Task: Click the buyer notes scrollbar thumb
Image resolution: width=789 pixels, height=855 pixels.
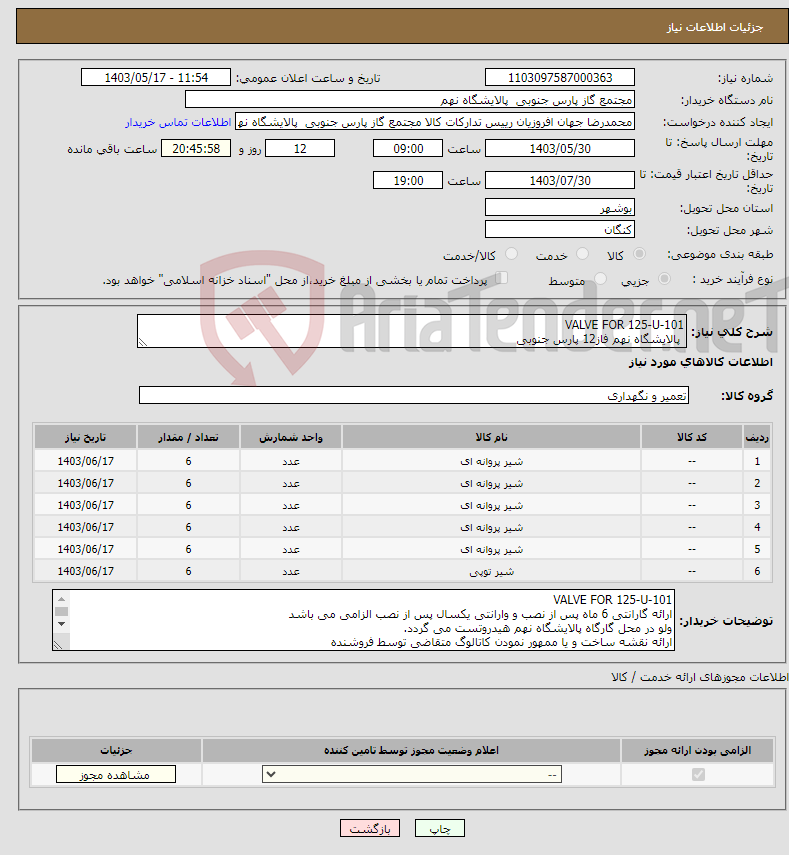Action: click(x=62, y=612)
